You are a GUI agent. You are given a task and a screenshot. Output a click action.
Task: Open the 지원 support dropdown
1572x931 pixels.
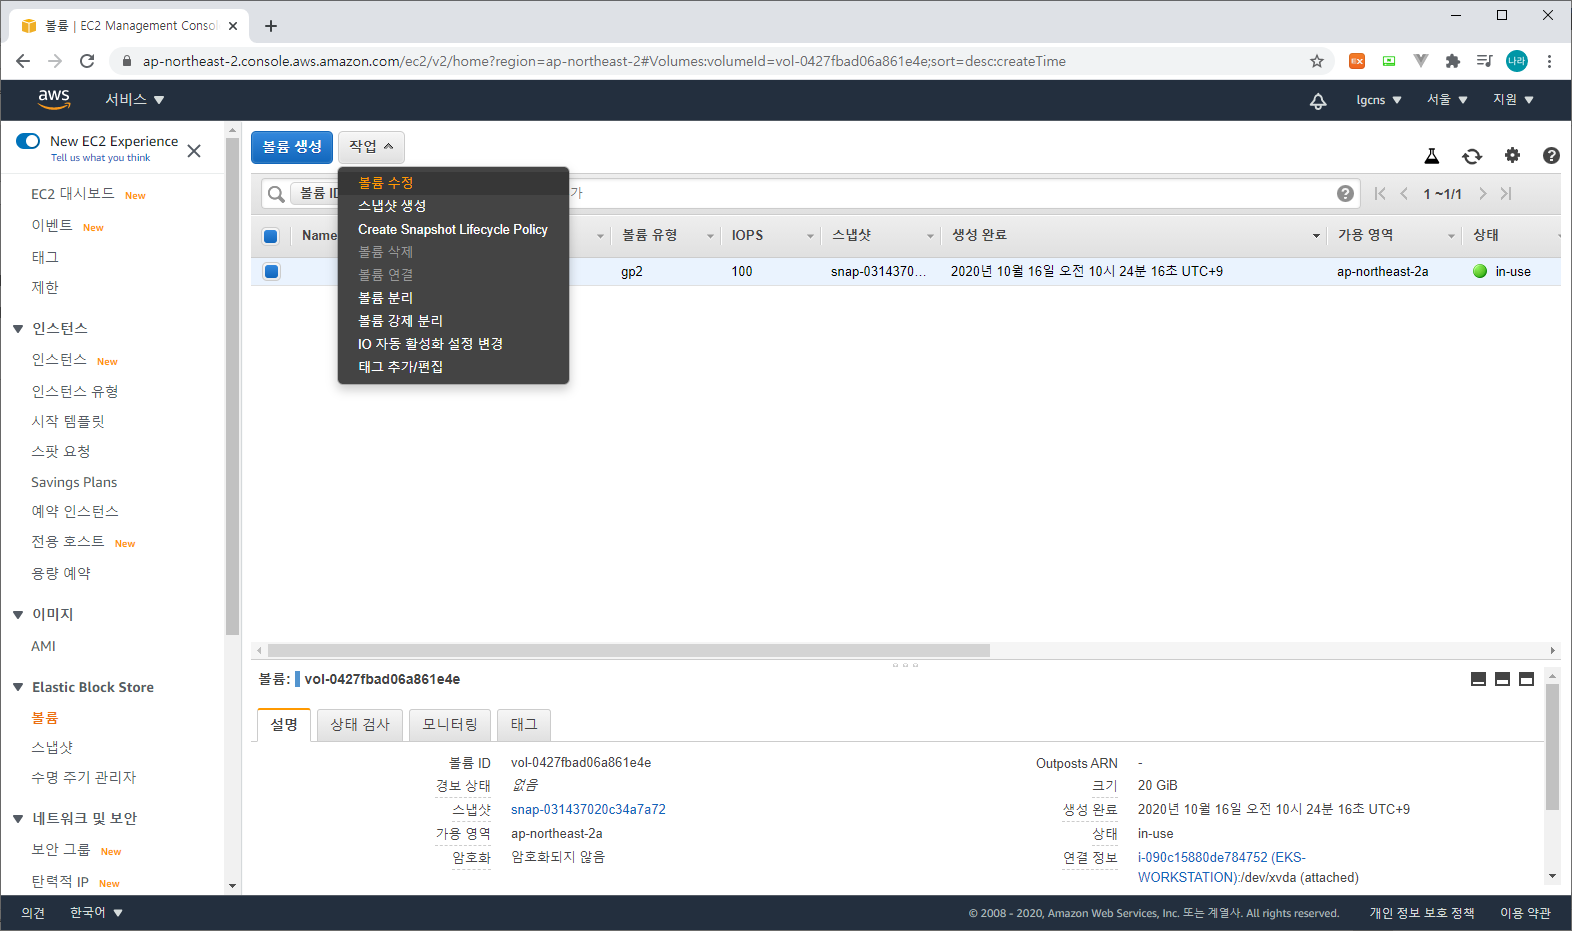pos(1513,100)
